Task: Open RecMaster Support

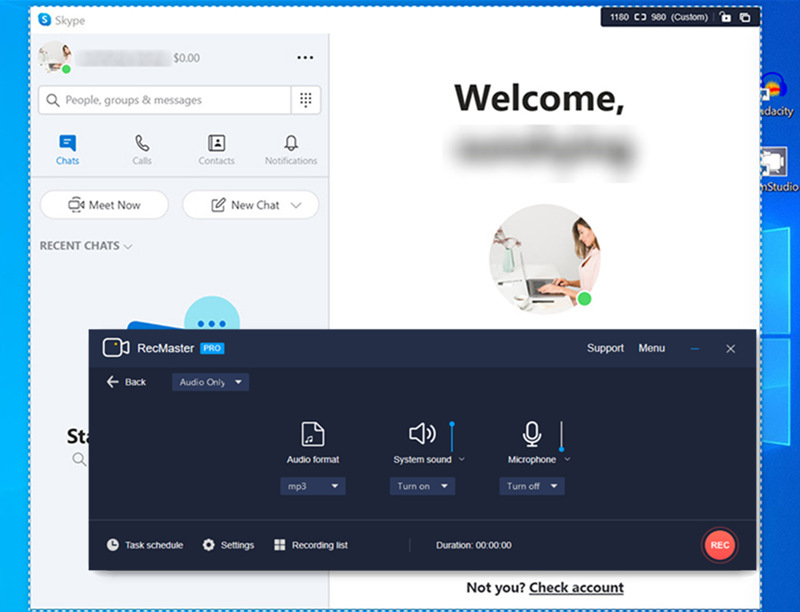Action: pyautogui.click(x=605, y=348)
